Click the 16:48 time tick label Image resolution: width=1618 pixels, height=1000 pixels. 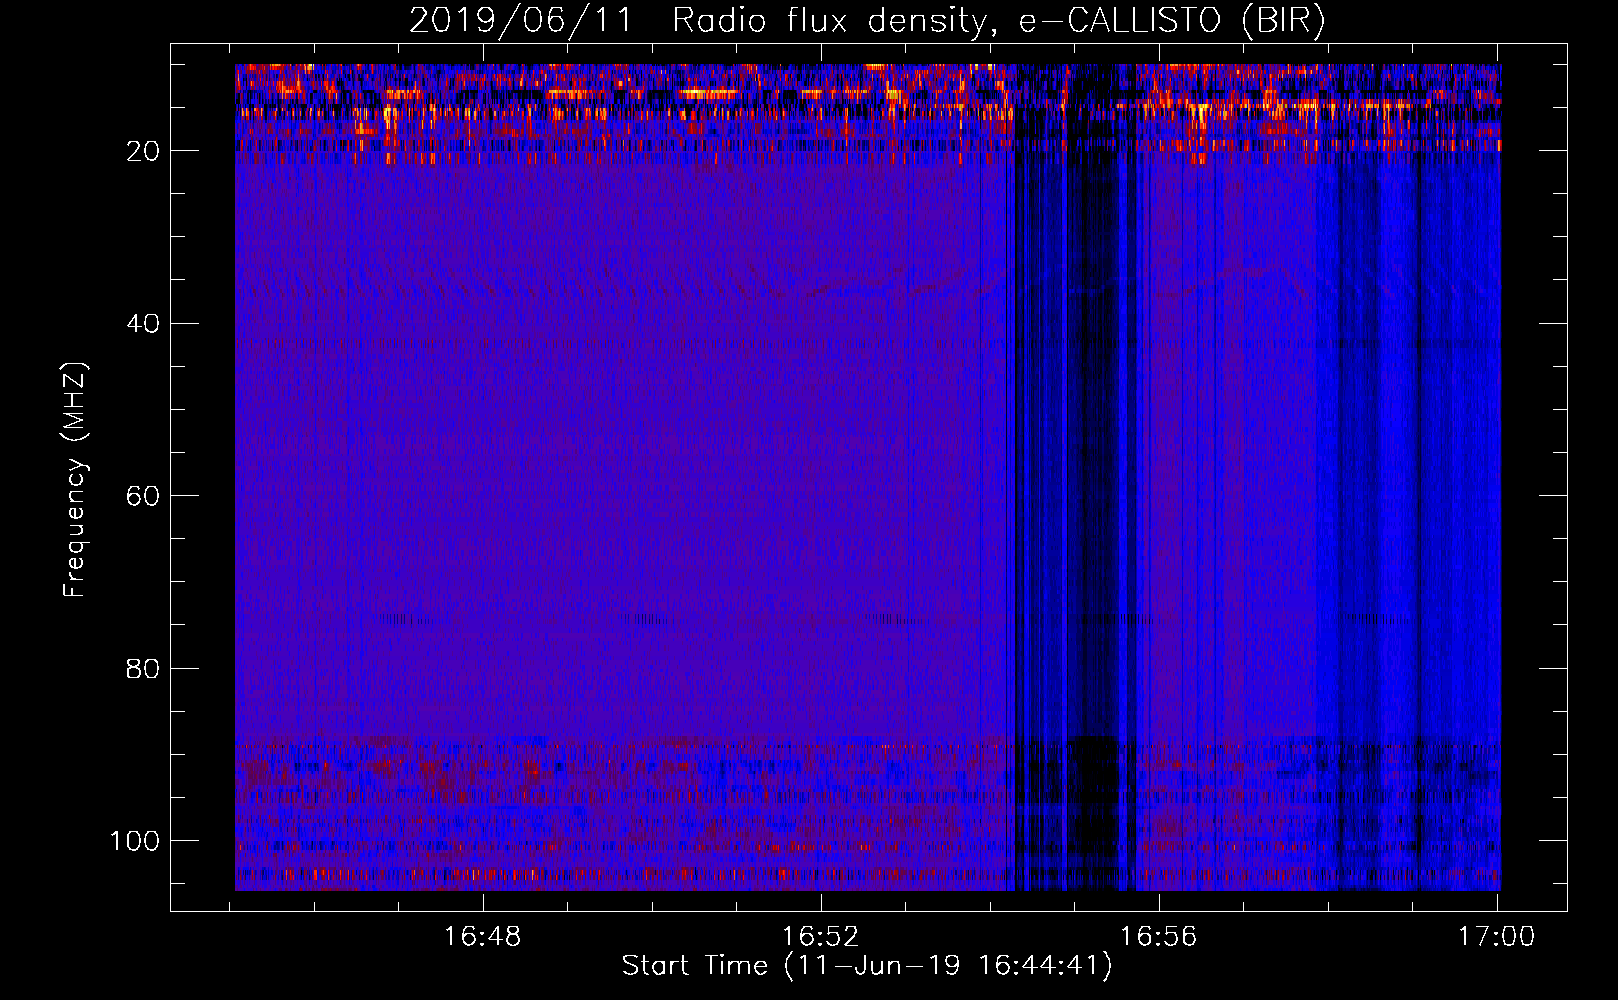pyautogui.click(x=483, y=937)
